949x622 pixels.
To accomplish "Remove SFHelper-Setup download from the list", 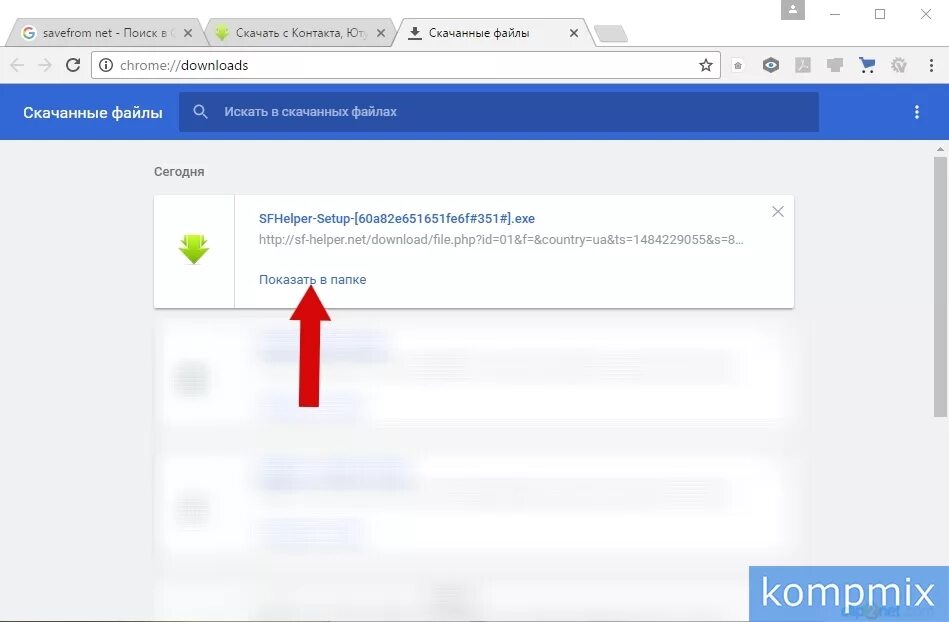I will (778, 211).
